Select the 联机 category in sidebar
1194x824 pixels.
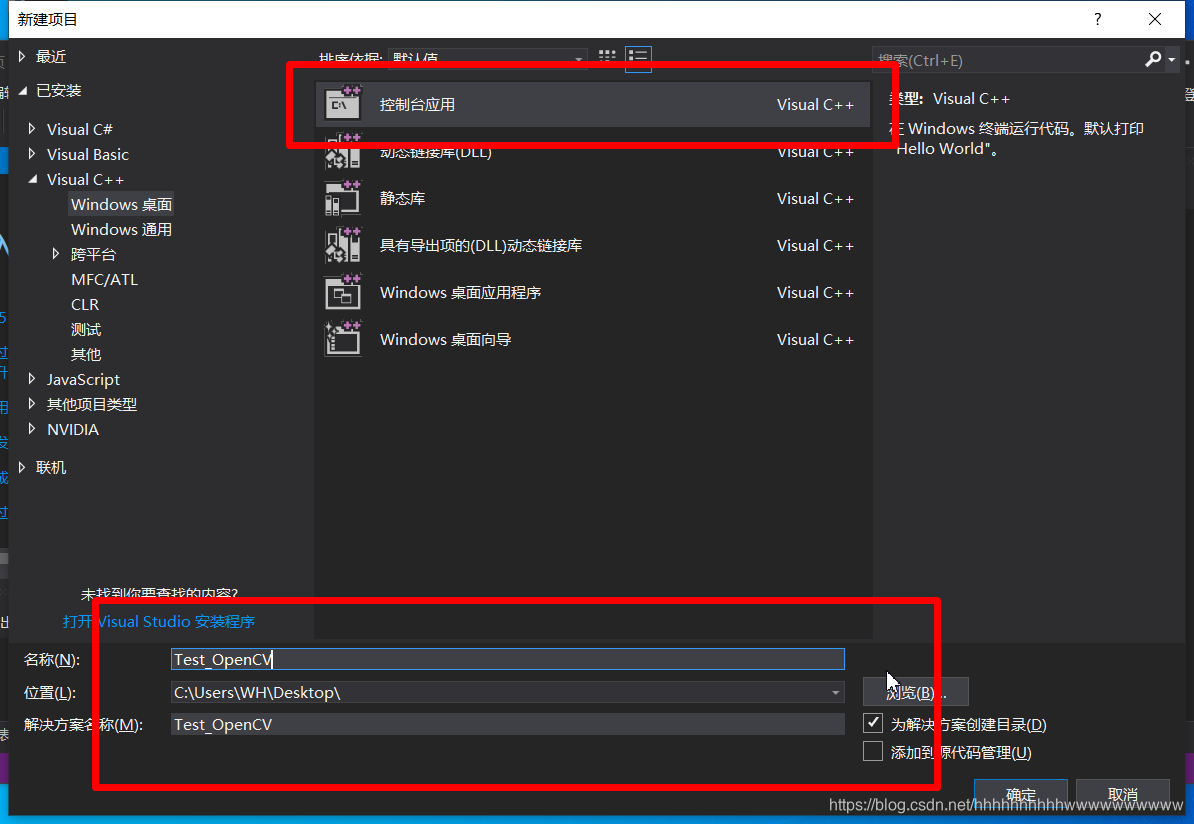point(50,466)
